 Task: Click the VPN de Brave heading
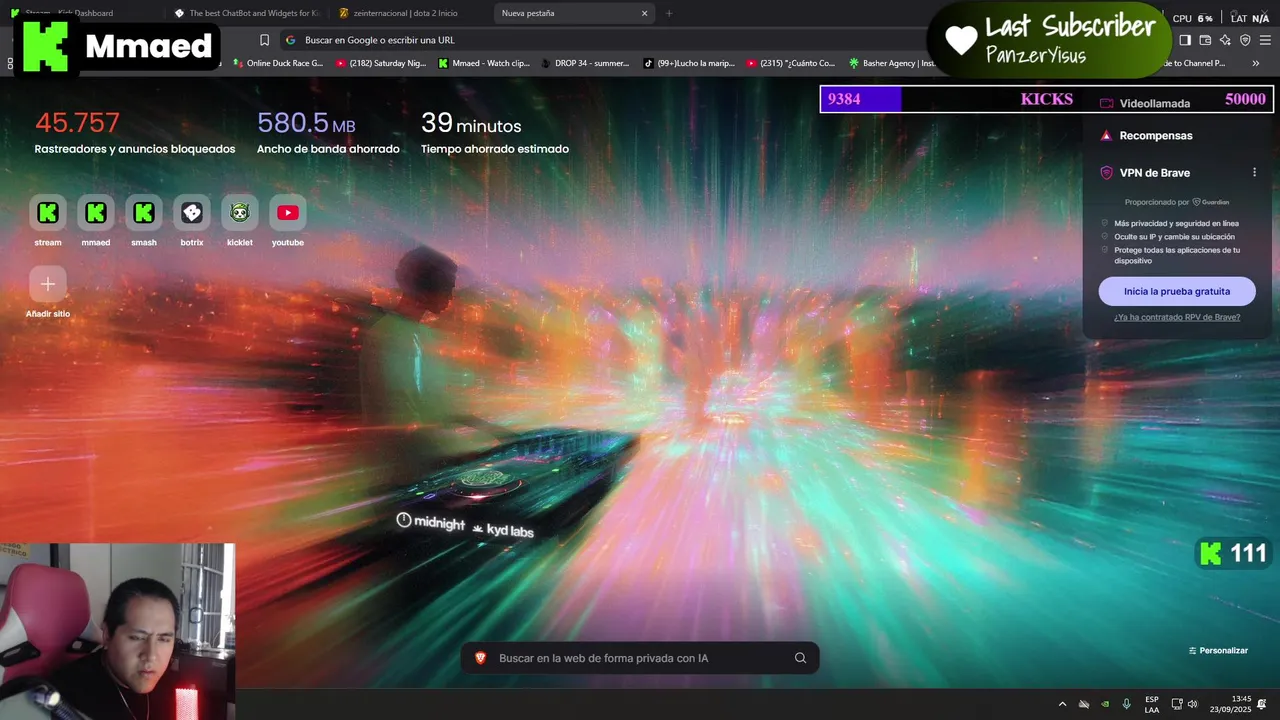(1154, 173)
